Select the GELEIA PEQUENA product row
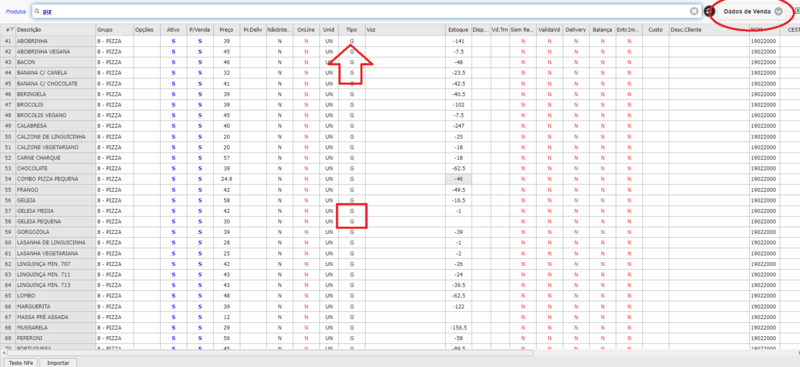Viewport: 800px width, 367px height. (55, 222)
